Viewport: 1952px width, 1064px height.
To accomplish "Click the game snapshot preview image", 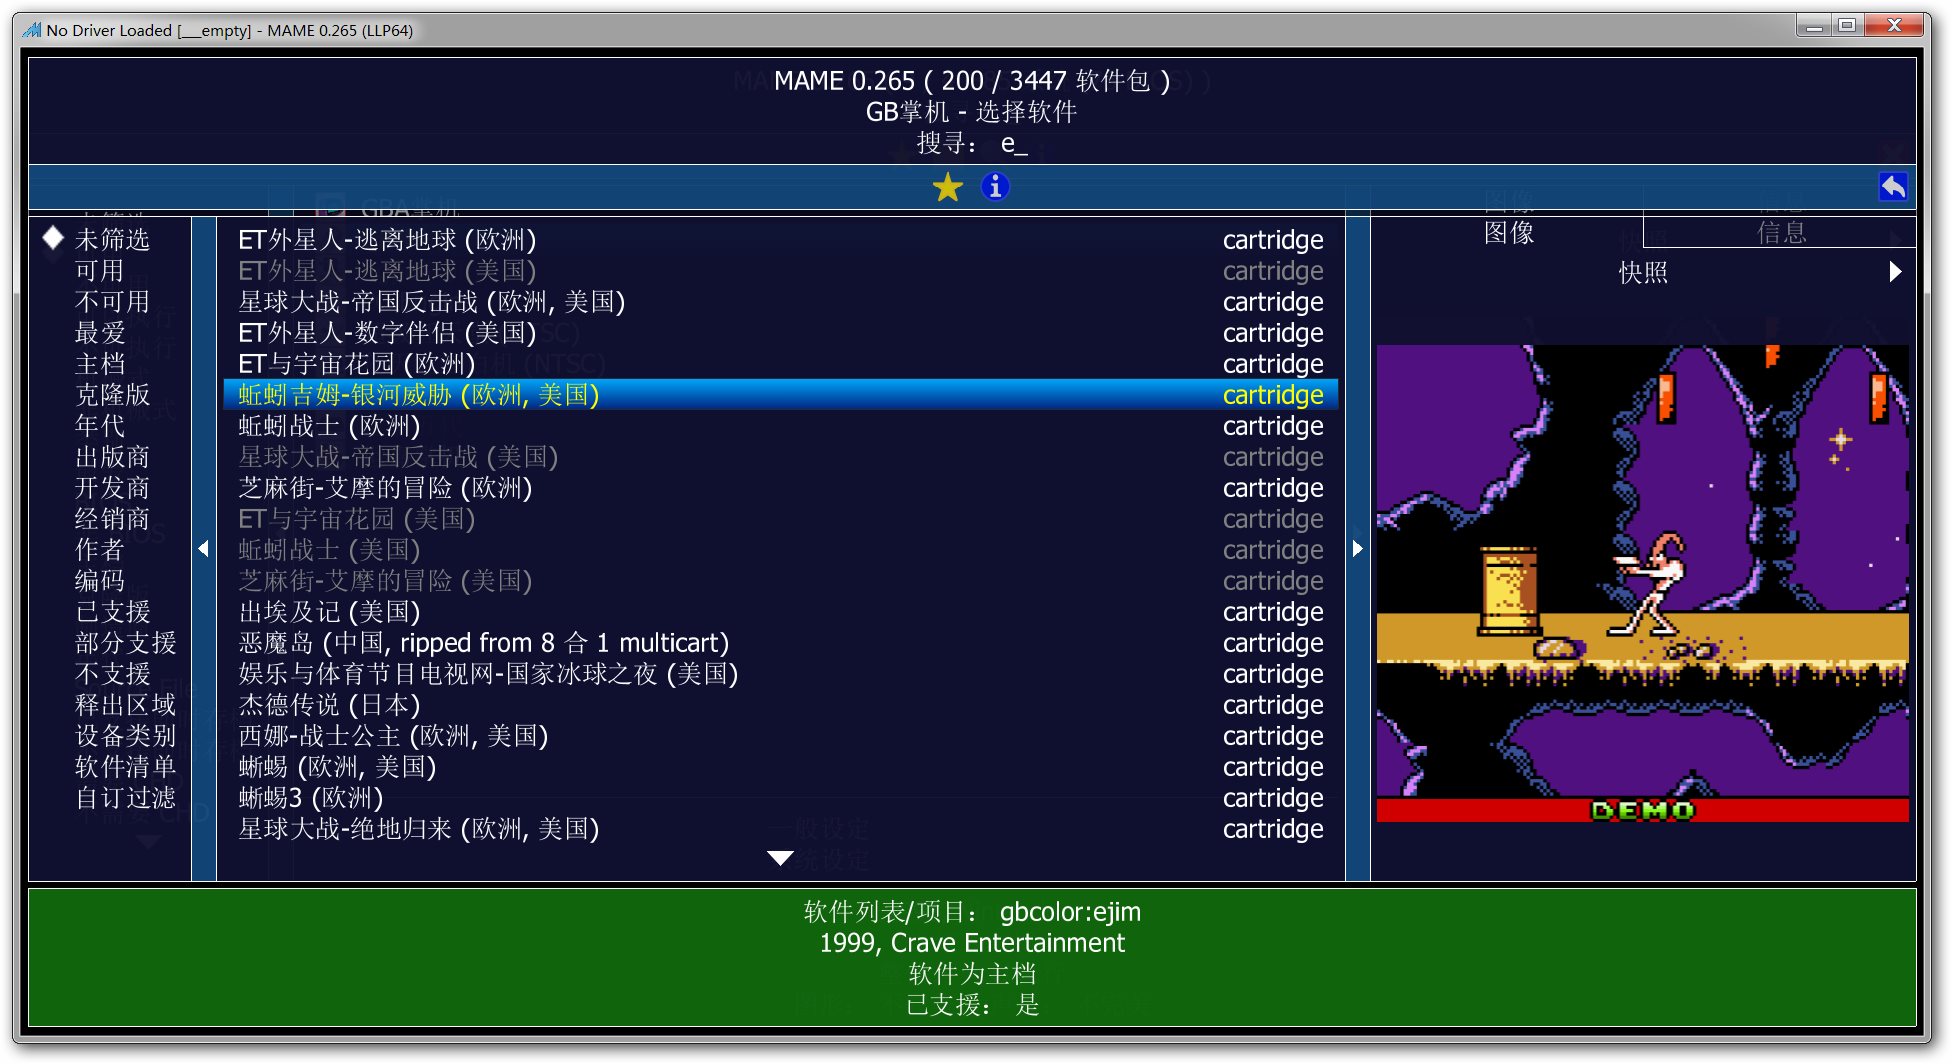I will (1642, 584).
